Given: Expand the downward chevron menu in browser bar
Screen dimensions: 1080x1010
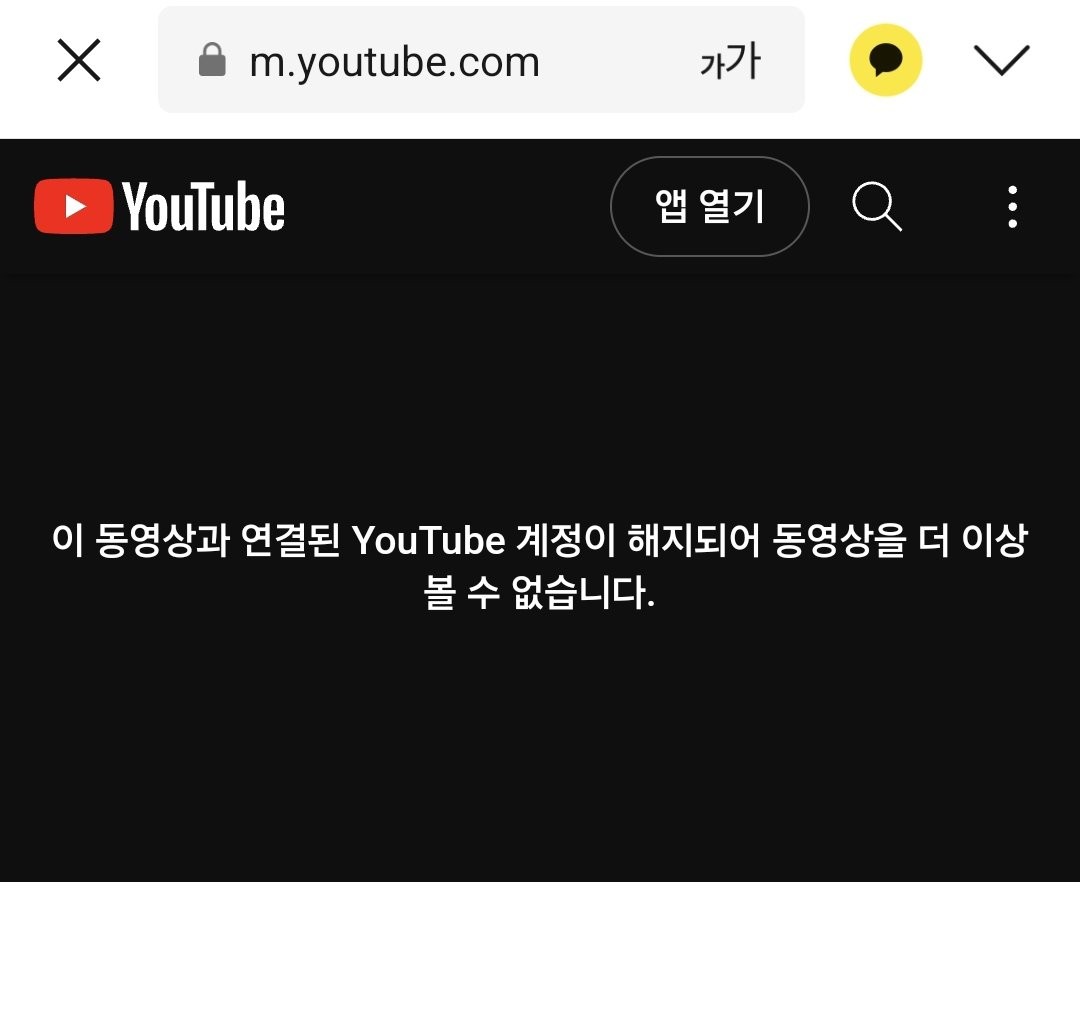Looking at the screenshot, I should click(1001, 60).
